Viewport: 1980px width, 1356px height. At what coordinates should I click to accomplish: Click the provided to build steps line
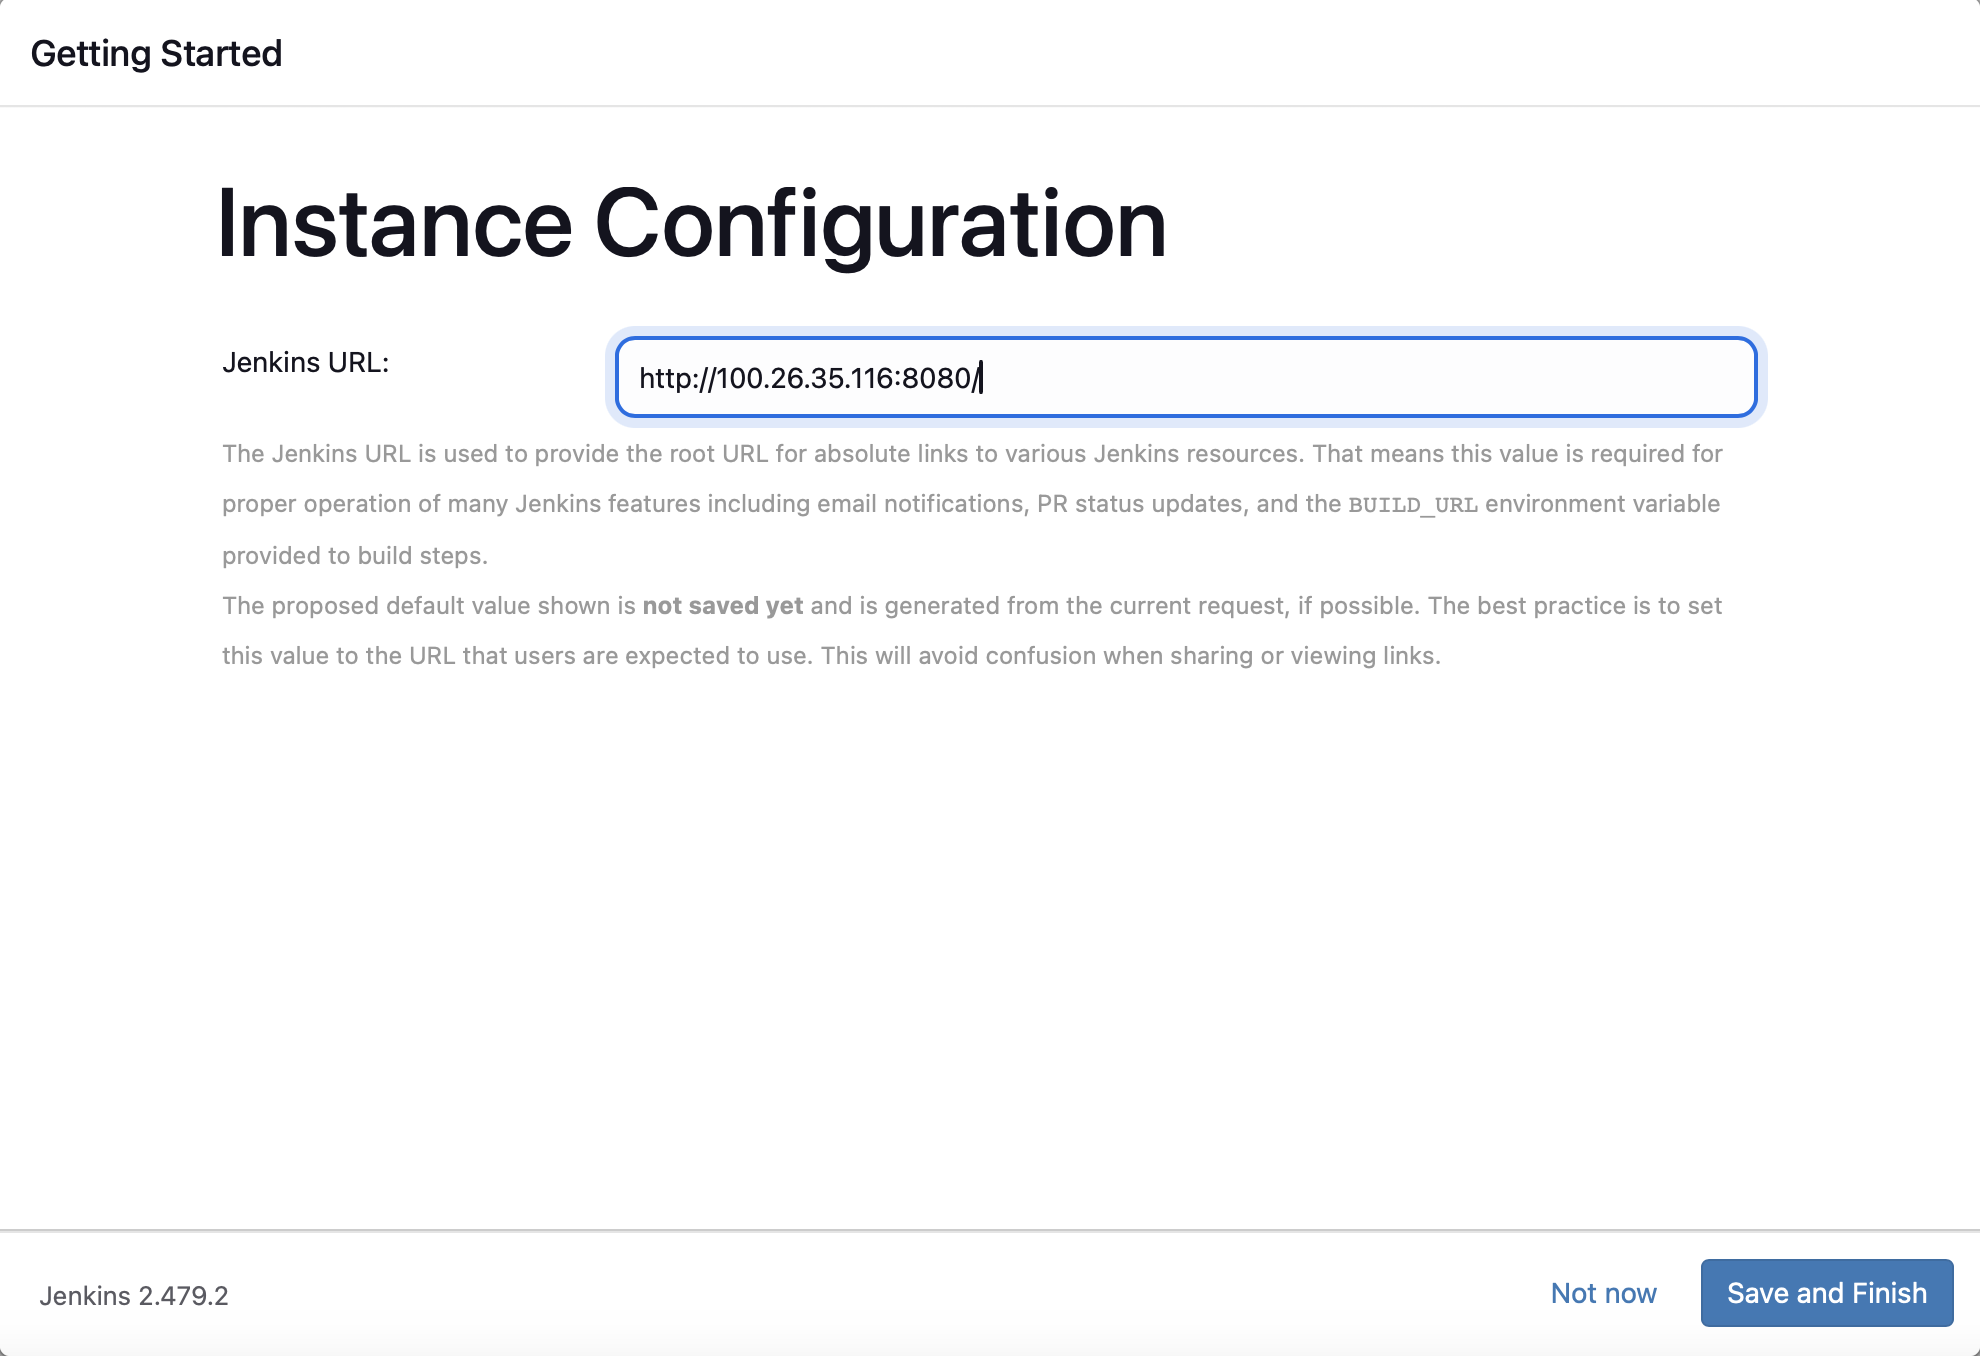[x=354, y=556]
